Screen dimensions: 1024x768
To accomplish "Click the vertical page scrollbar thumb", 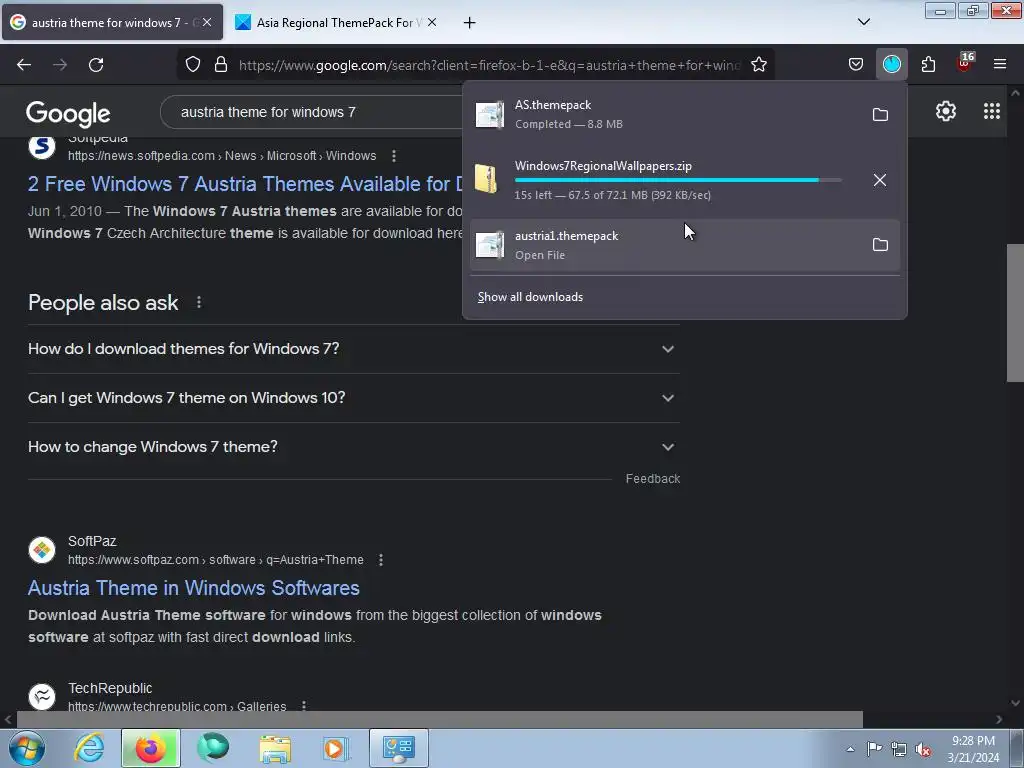I will (1015, 313).
